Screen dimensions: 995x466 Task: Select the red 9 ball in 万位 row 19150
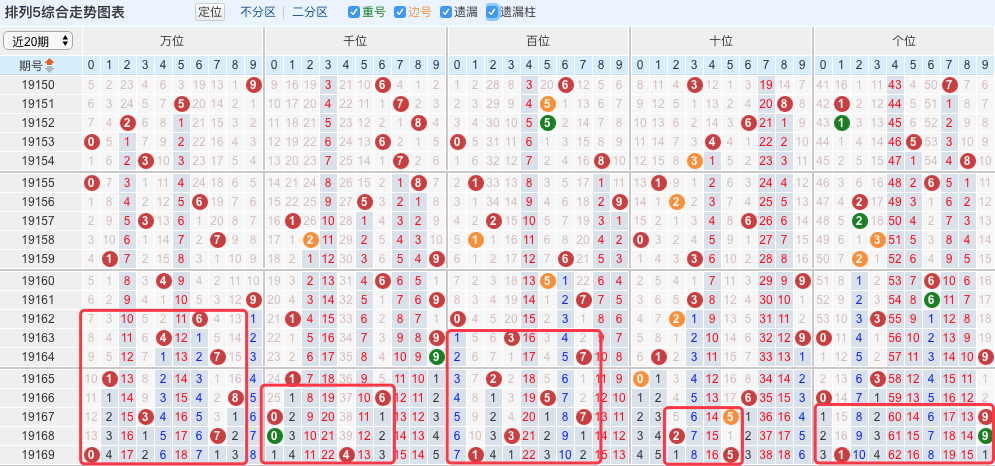click(254, 84)
